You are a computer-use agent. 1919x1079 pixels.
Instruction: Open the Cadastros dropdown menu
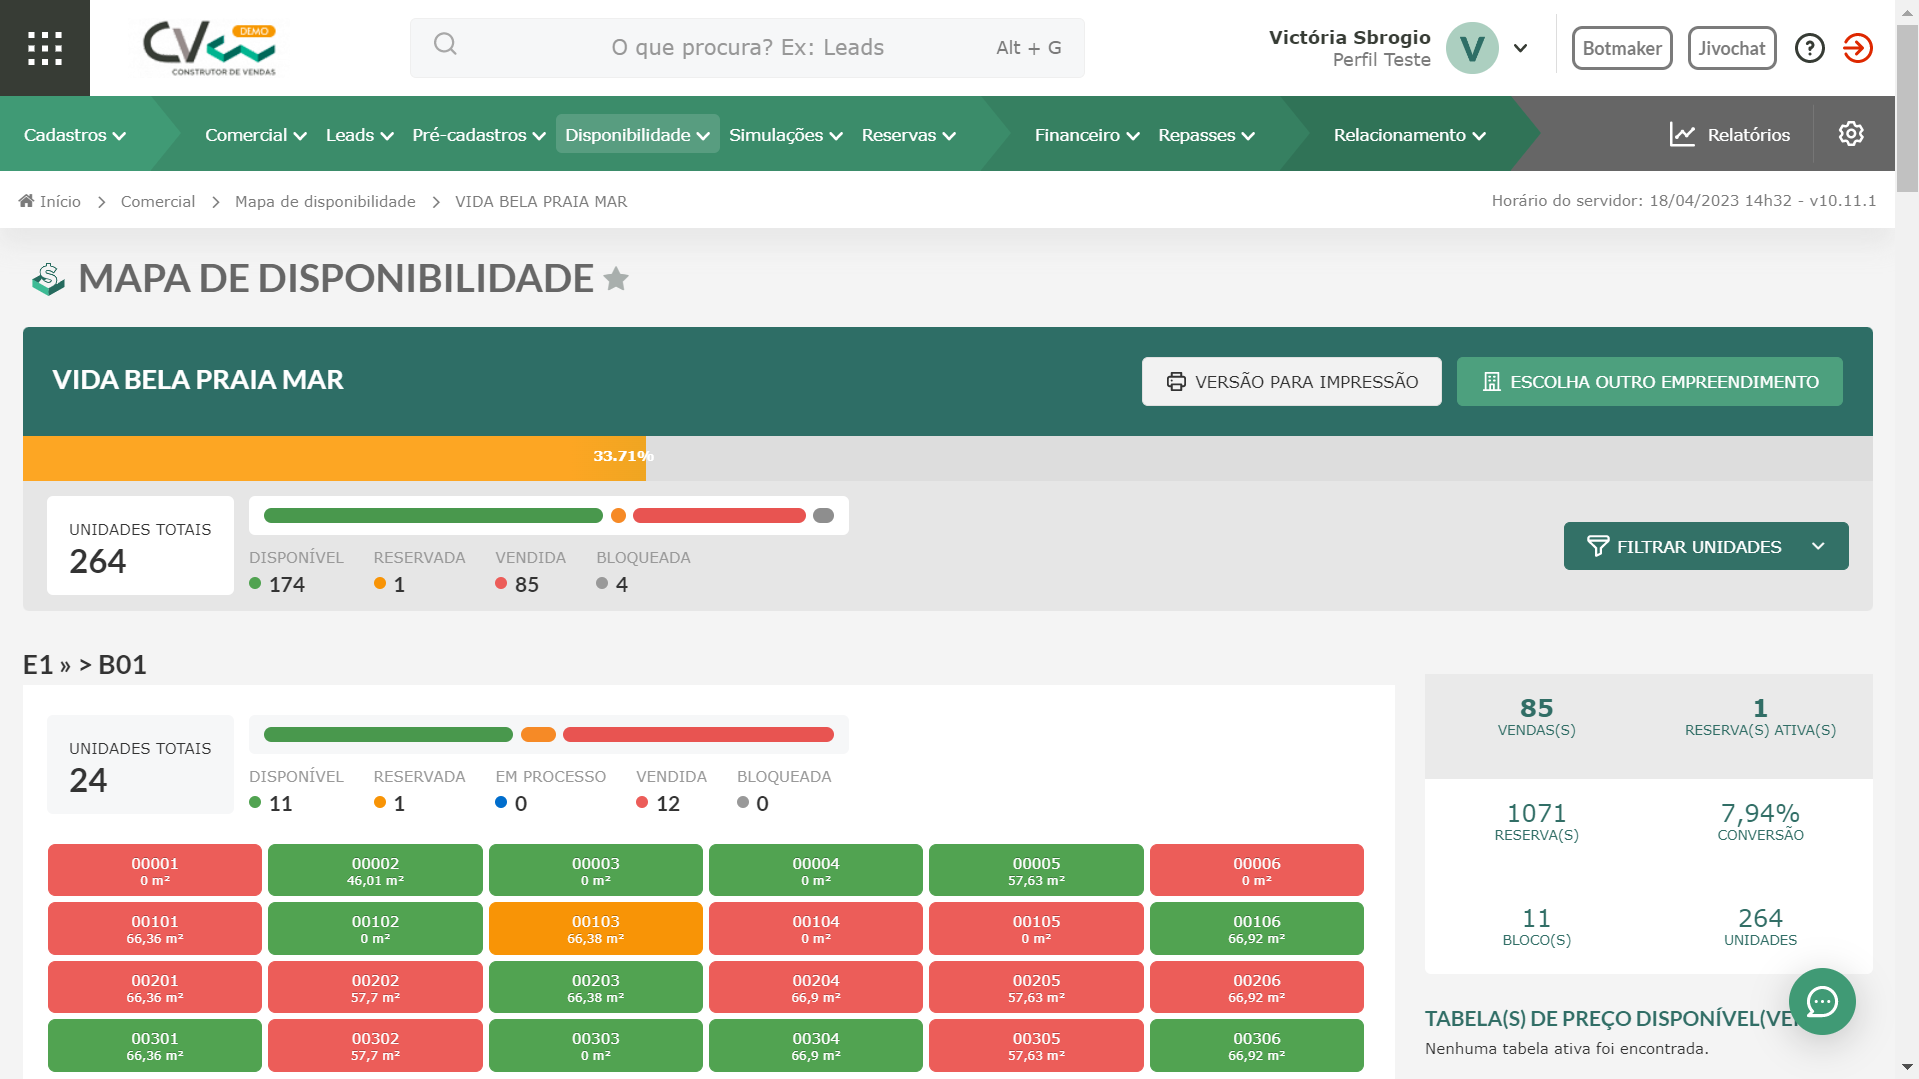[75, 135]
